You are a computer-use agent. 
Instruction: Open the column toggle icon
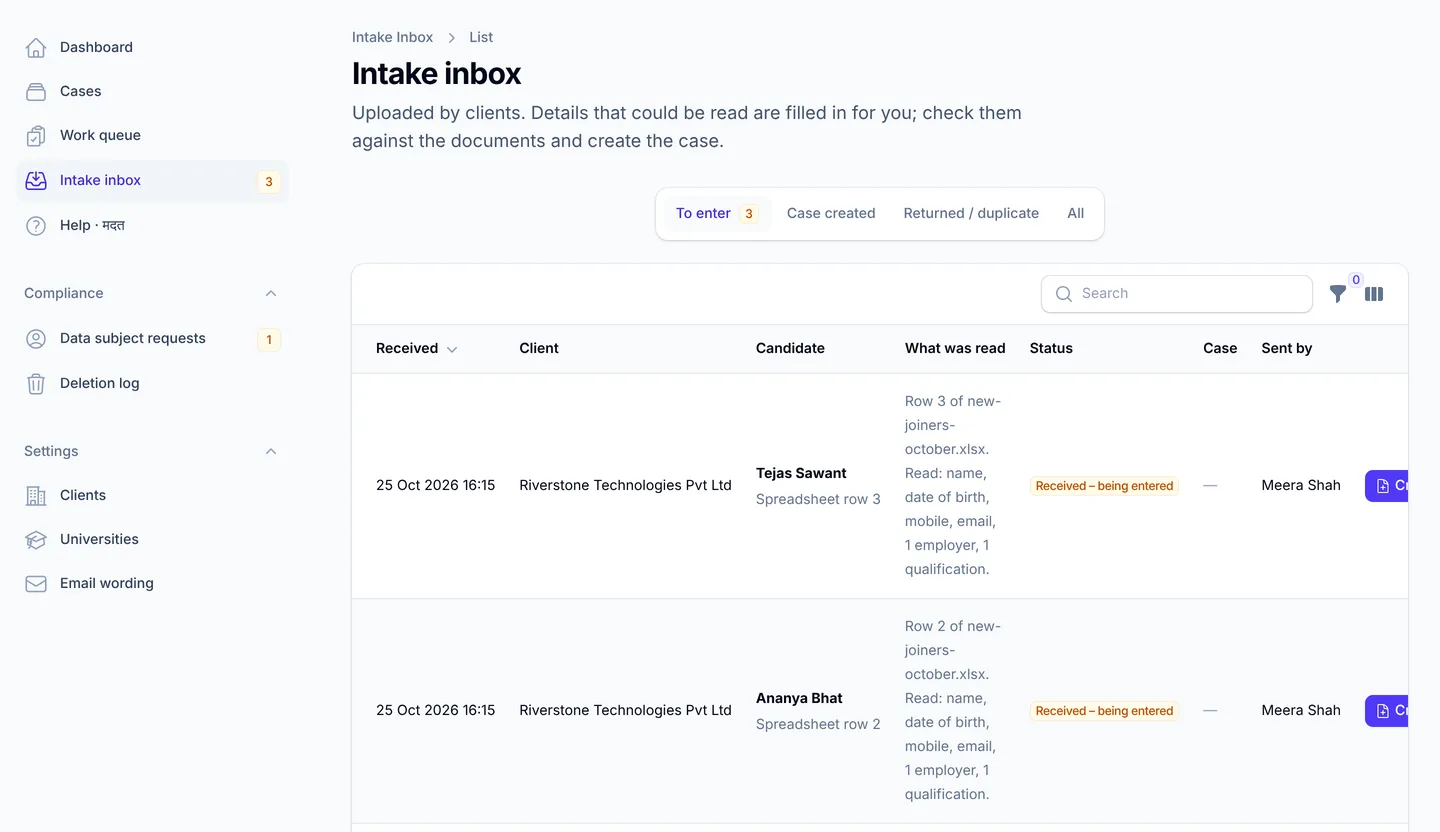(x=1374, y=294)
